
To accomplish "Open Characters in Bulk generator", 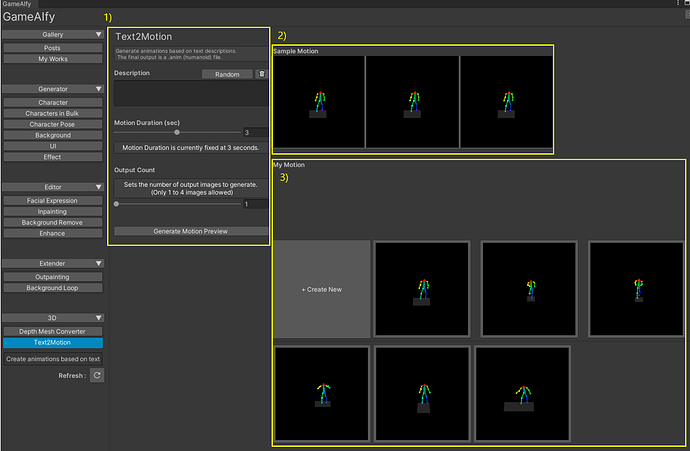I will pos(53,113).
